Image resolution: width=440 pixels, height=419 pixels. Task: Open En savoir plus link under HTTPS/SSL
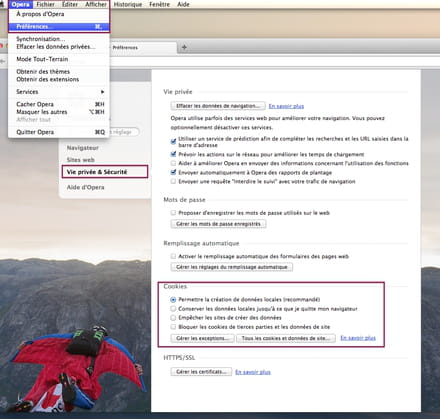(253, 372)
